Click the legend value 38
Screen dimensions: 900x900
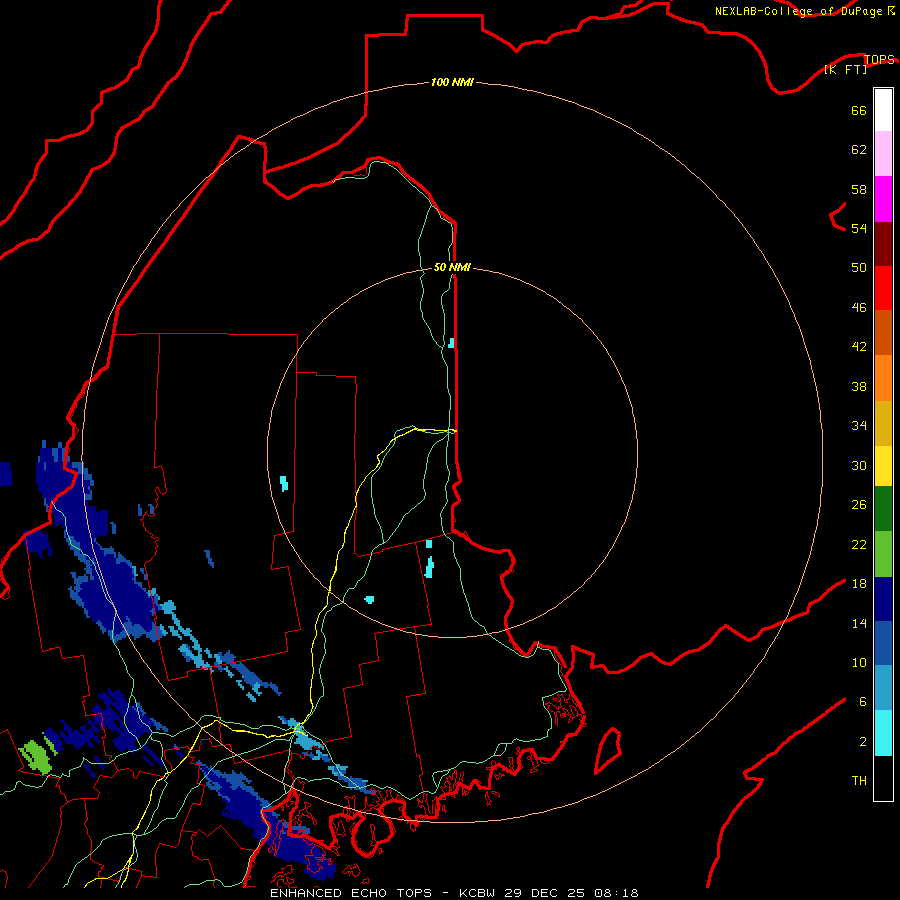pos(859,386)
